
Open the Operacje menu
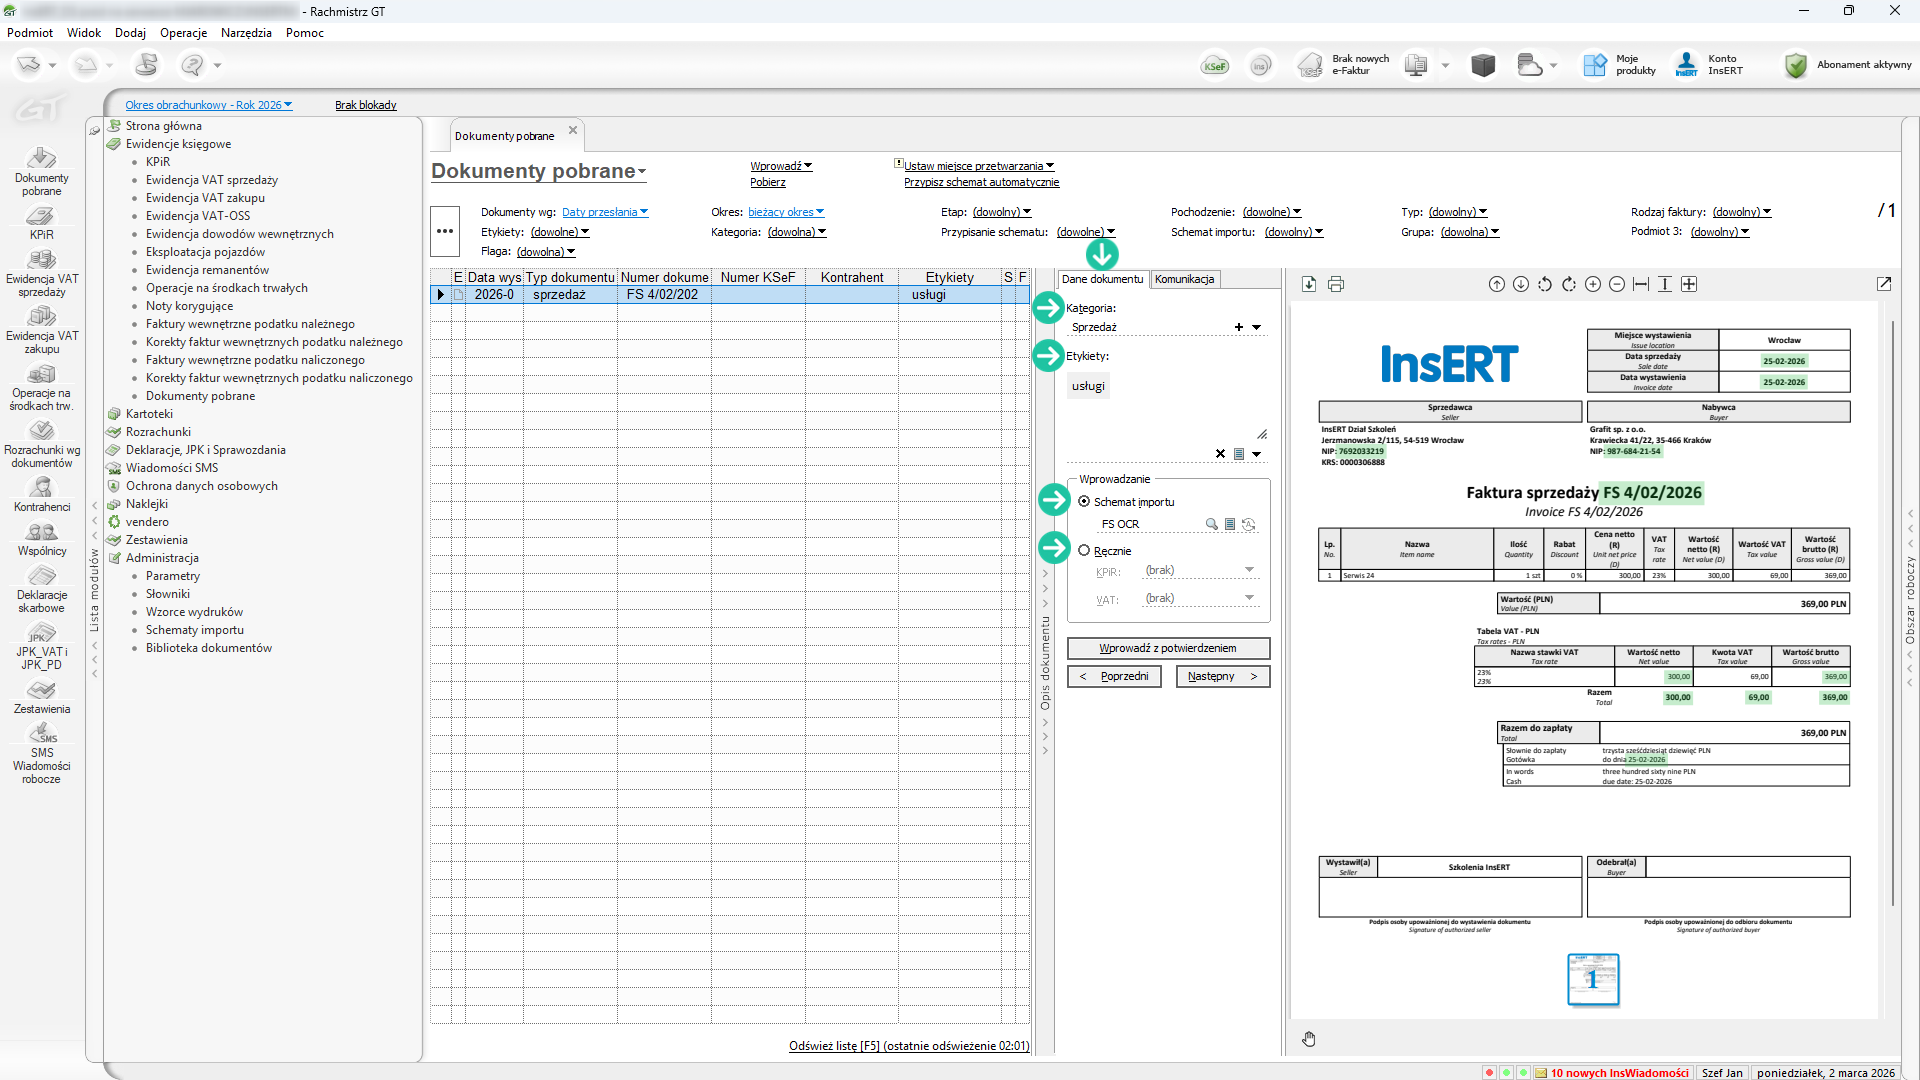click(183, 33)
